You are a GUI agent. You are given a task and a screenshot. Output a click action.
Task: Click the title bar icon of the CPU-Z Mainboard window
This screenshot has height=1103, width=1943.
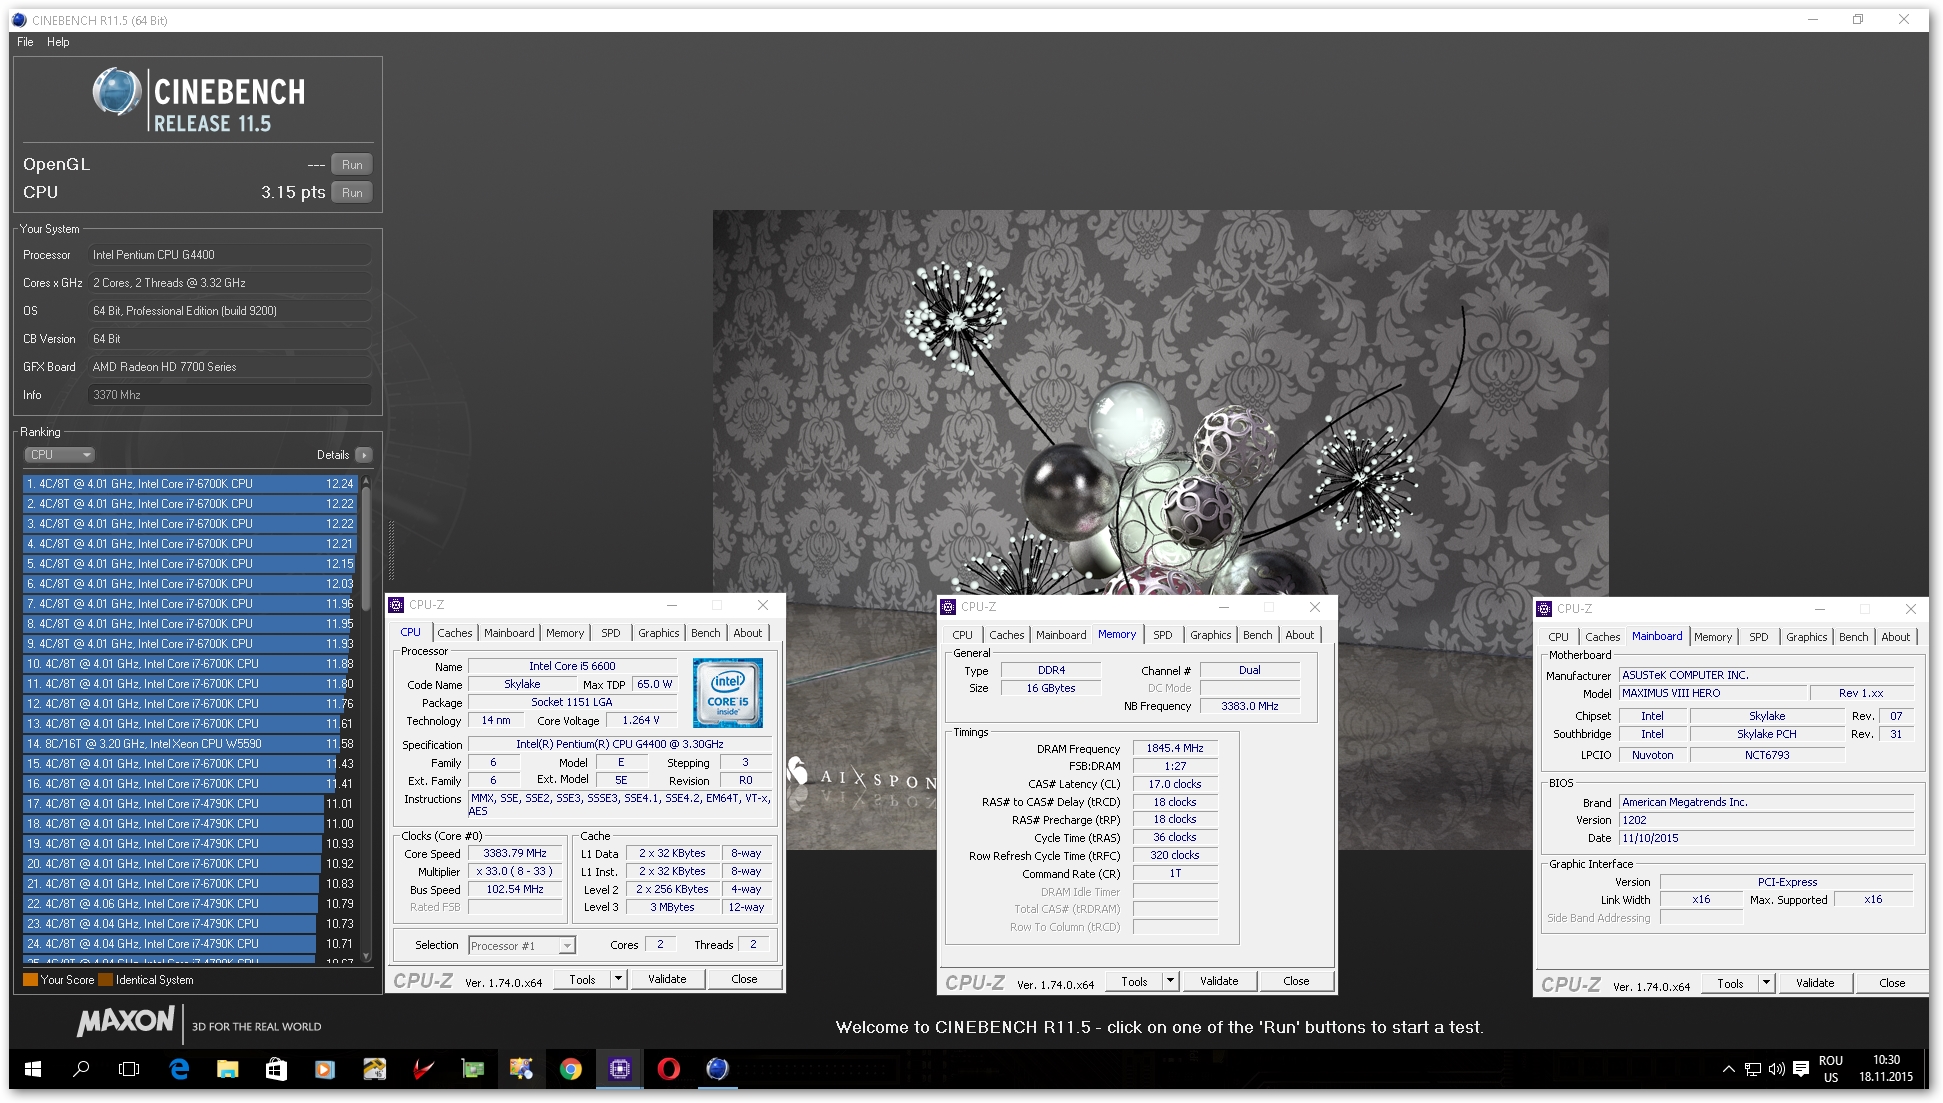[x=1544, y=609]
